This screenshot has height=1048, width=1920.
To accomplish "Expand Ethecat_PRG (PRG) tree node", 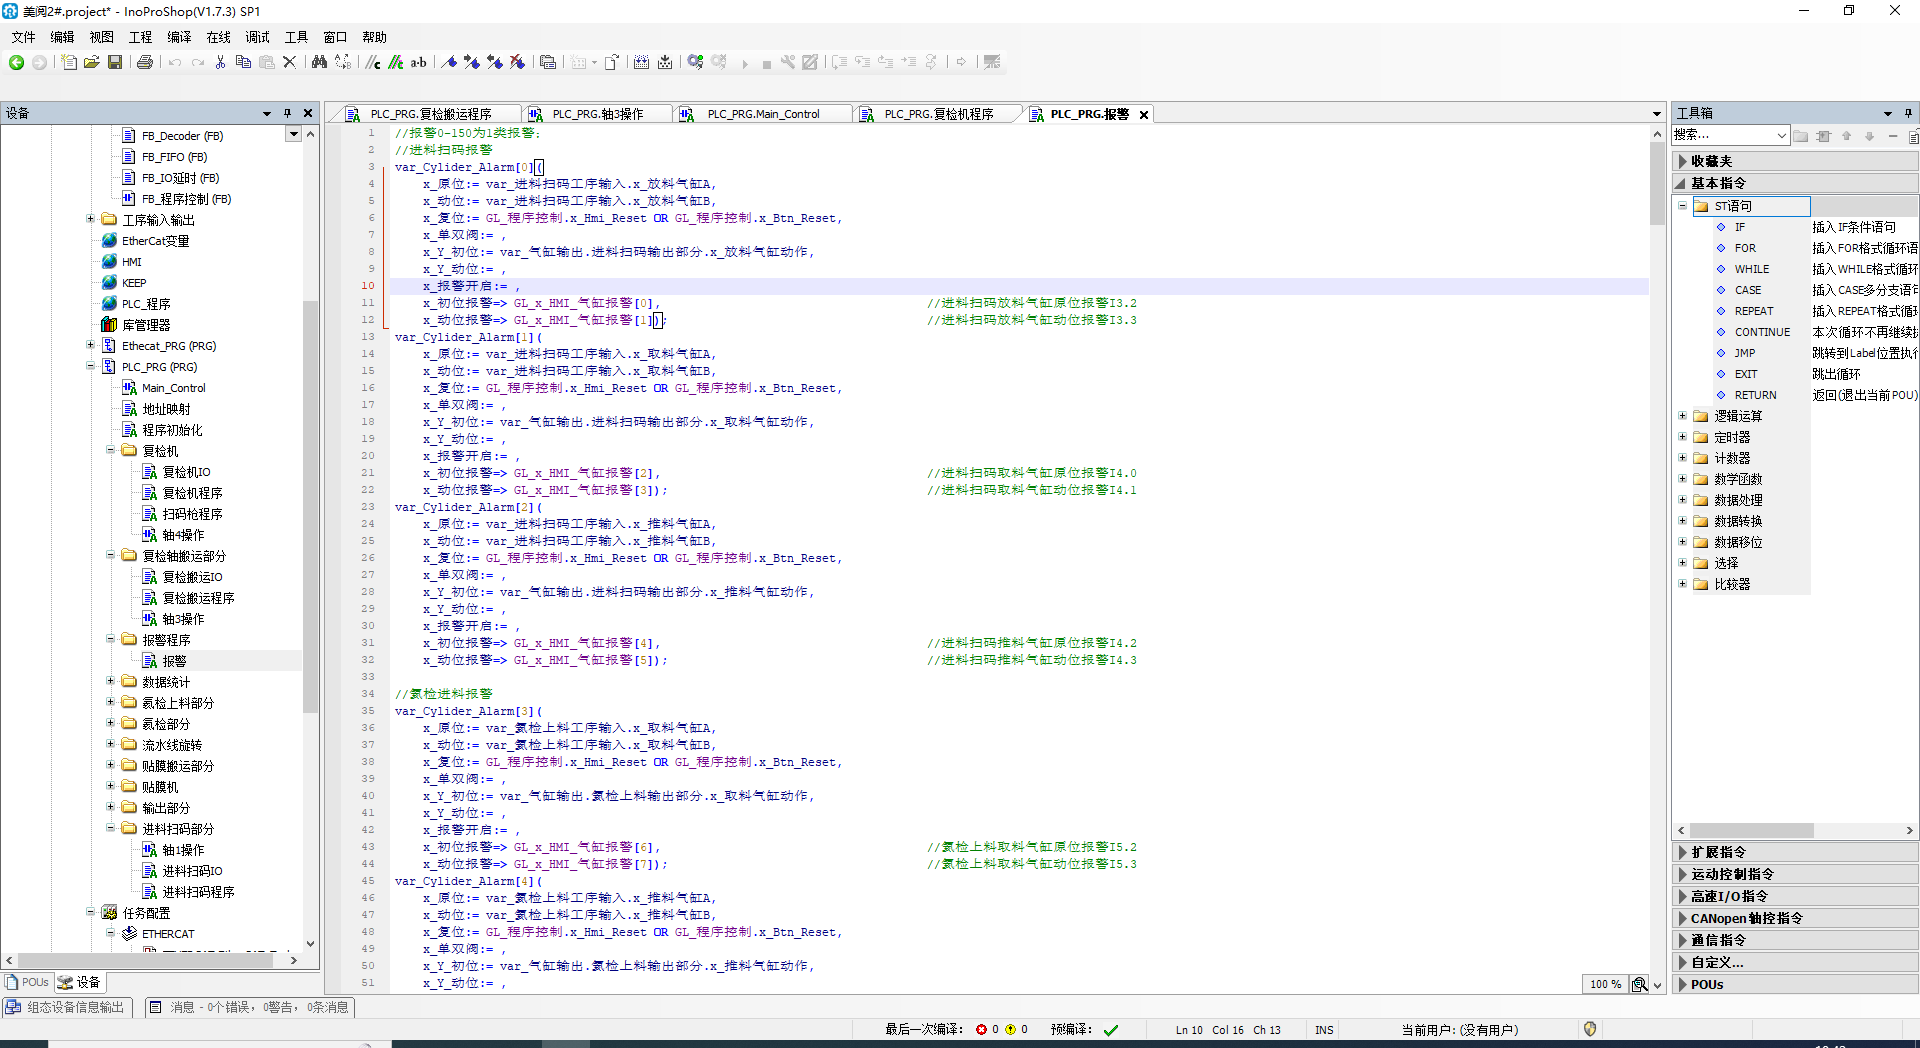I will [x=90, y=345].
